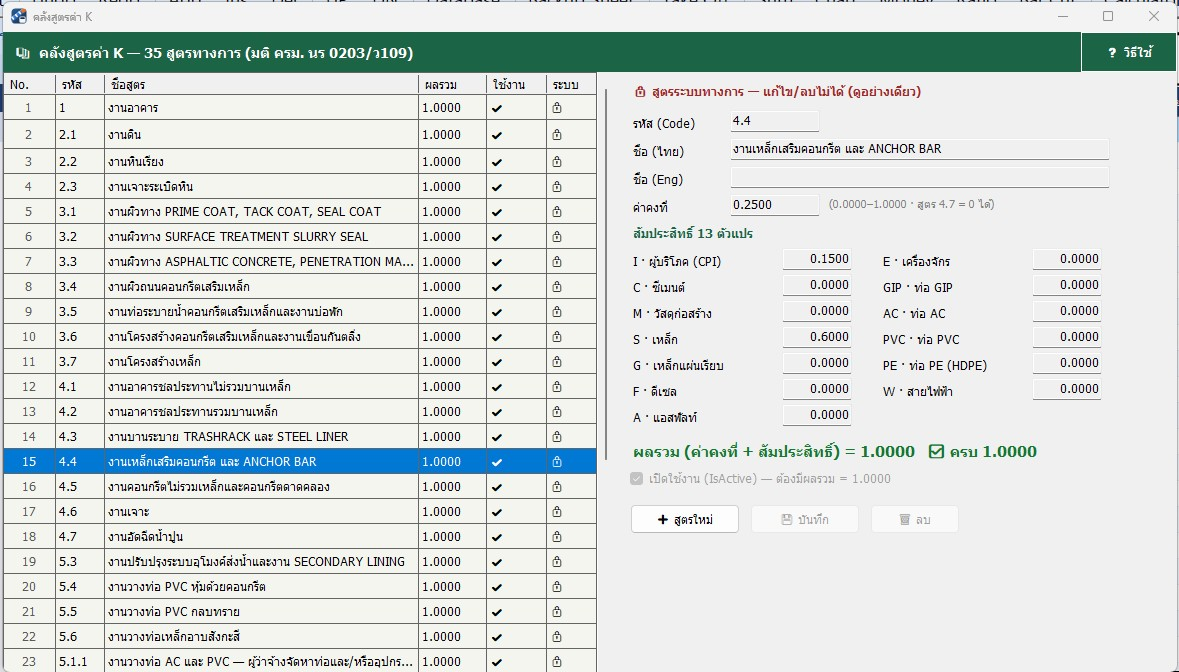Click the ลบ delete button
Image resolution: width=1179 pixels, height=672 pixels.
click(915, 519)
